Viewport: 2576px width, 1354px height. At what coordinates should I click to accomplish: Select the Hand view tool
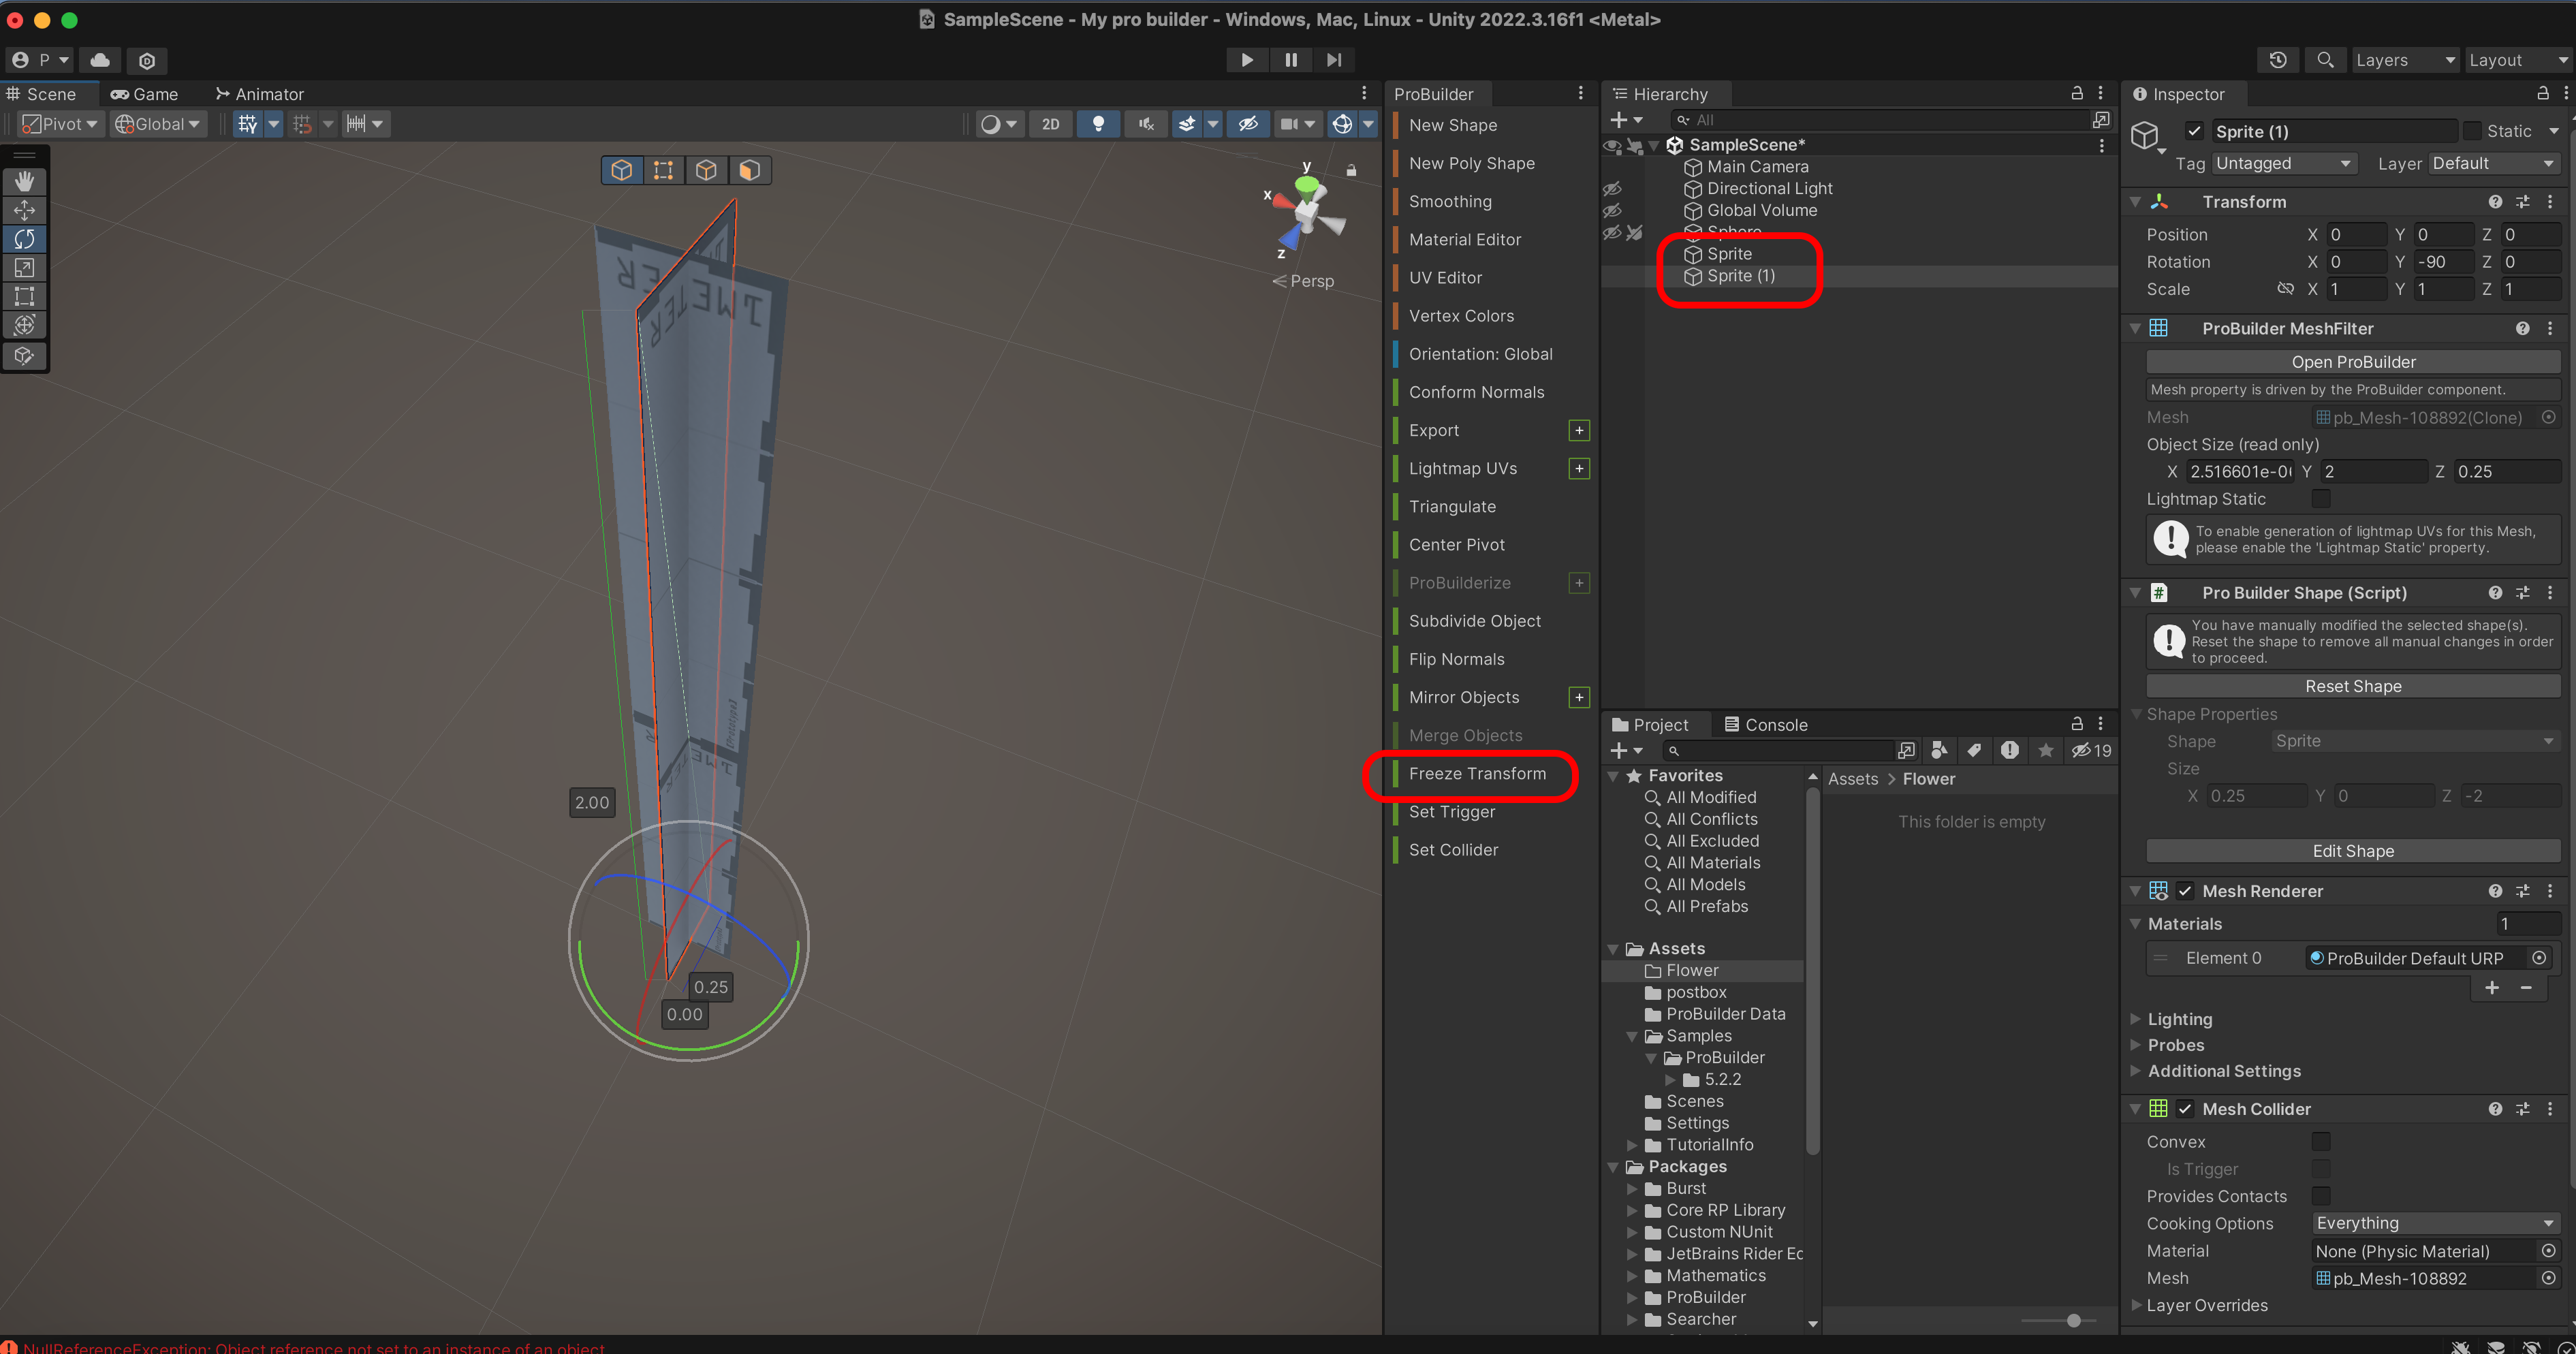point(24,181)
